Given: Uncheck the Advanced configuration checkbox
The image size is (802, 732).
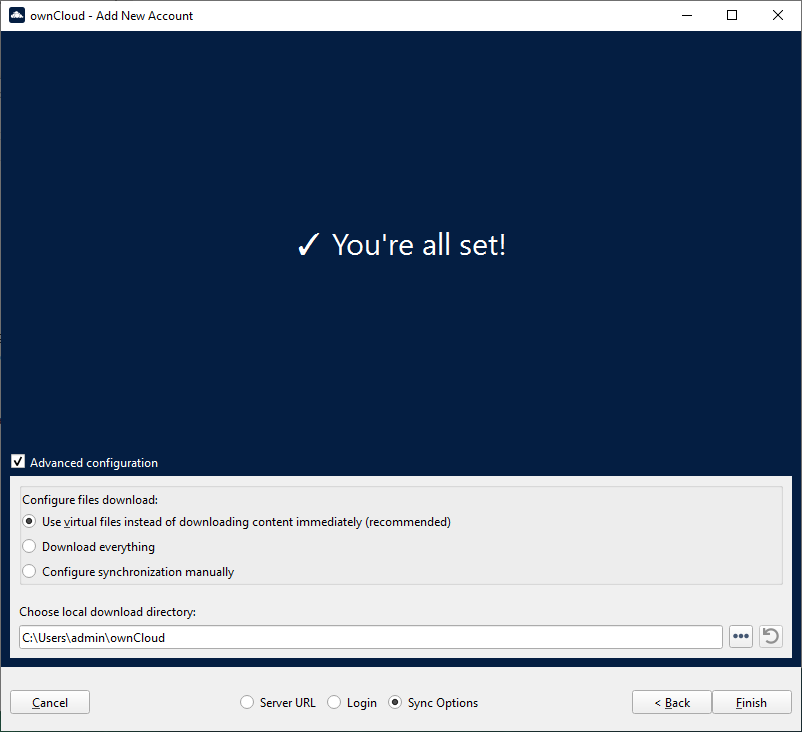Looking at the screenshot, I should pyautogui.click(x=18, y=462).
